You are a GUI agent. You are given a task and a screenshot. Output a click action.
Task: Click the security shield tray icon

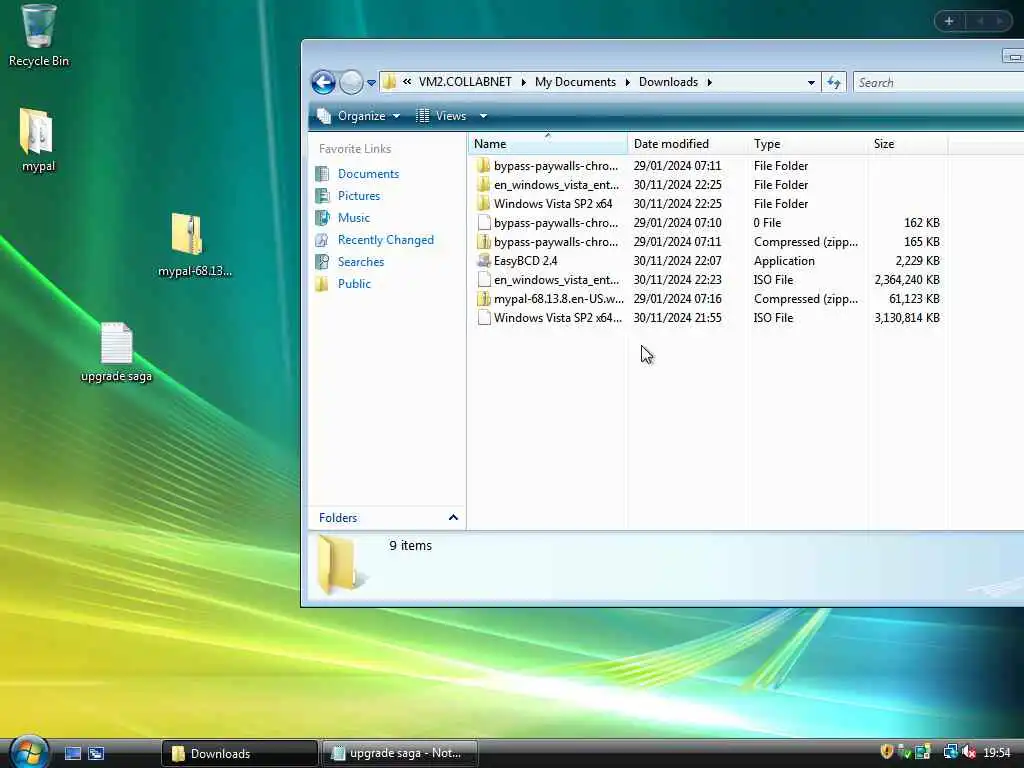coord(886,752)
